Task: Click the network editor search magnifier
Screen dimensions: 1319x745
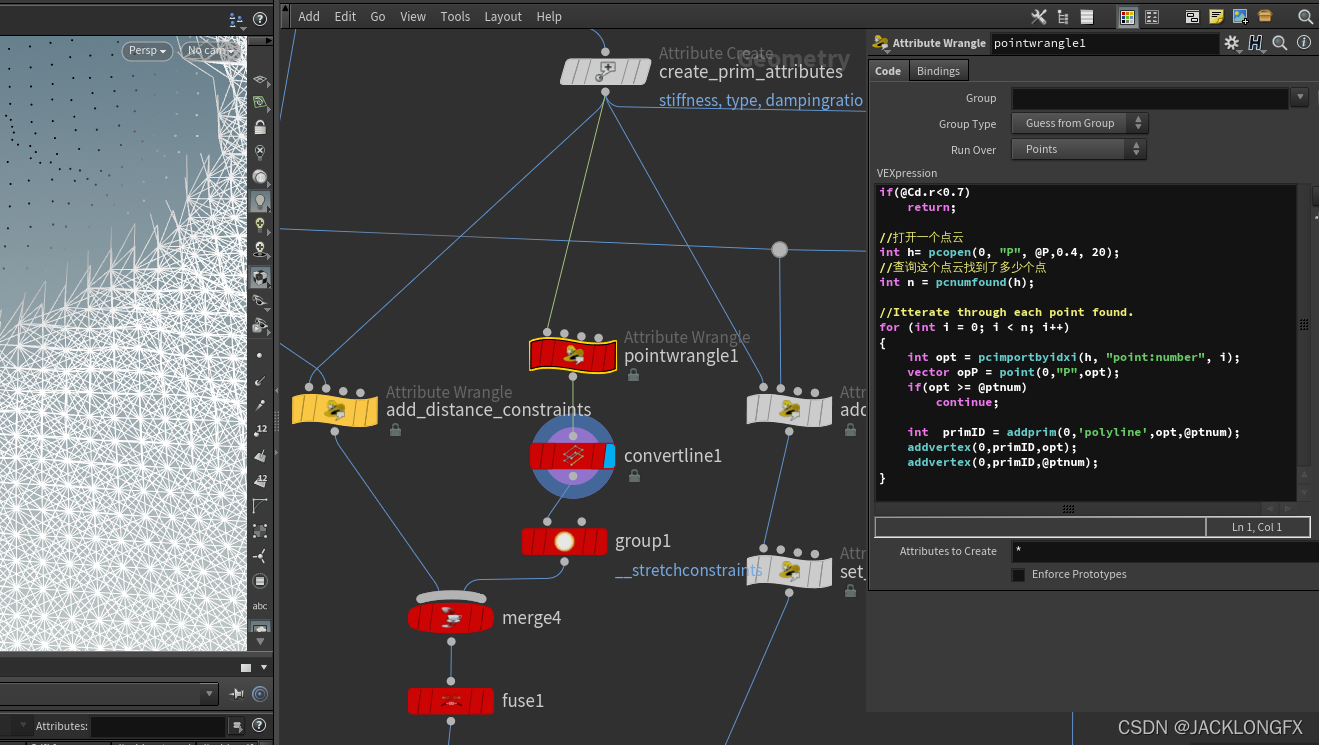Action: tap(1305, 17)
